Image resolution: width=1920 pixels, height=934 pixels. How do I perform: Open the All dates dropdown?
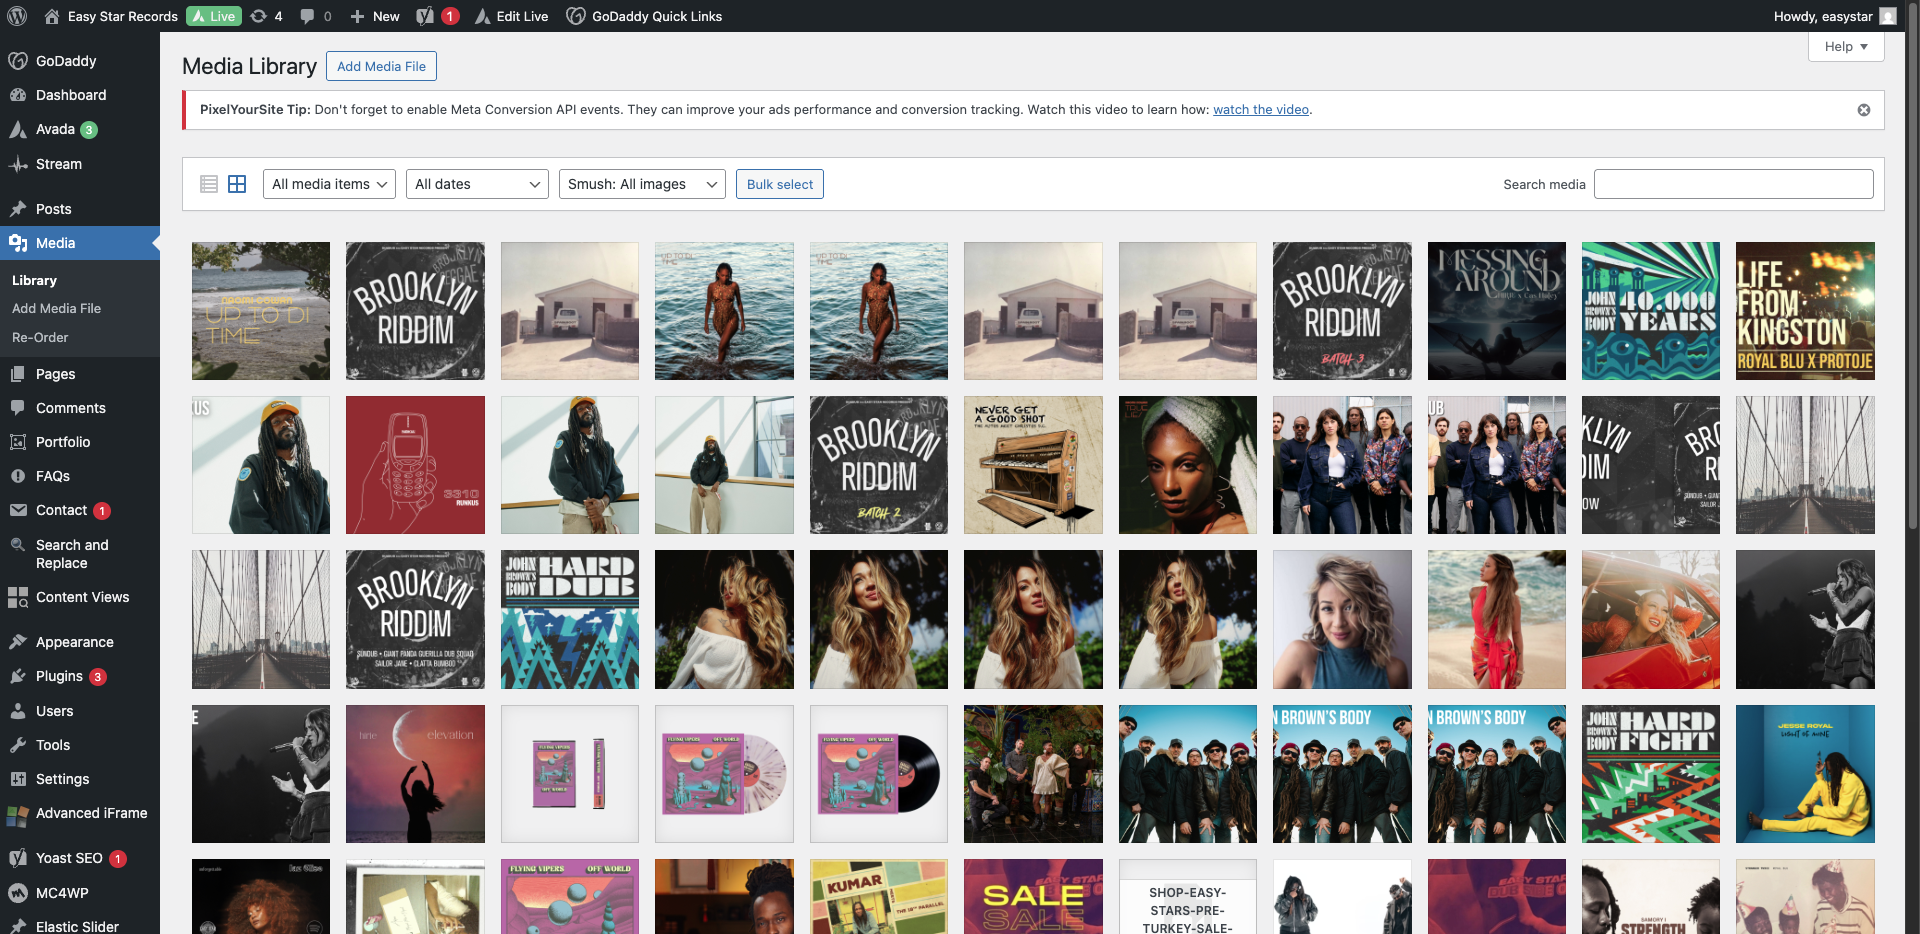pos(477,184)
